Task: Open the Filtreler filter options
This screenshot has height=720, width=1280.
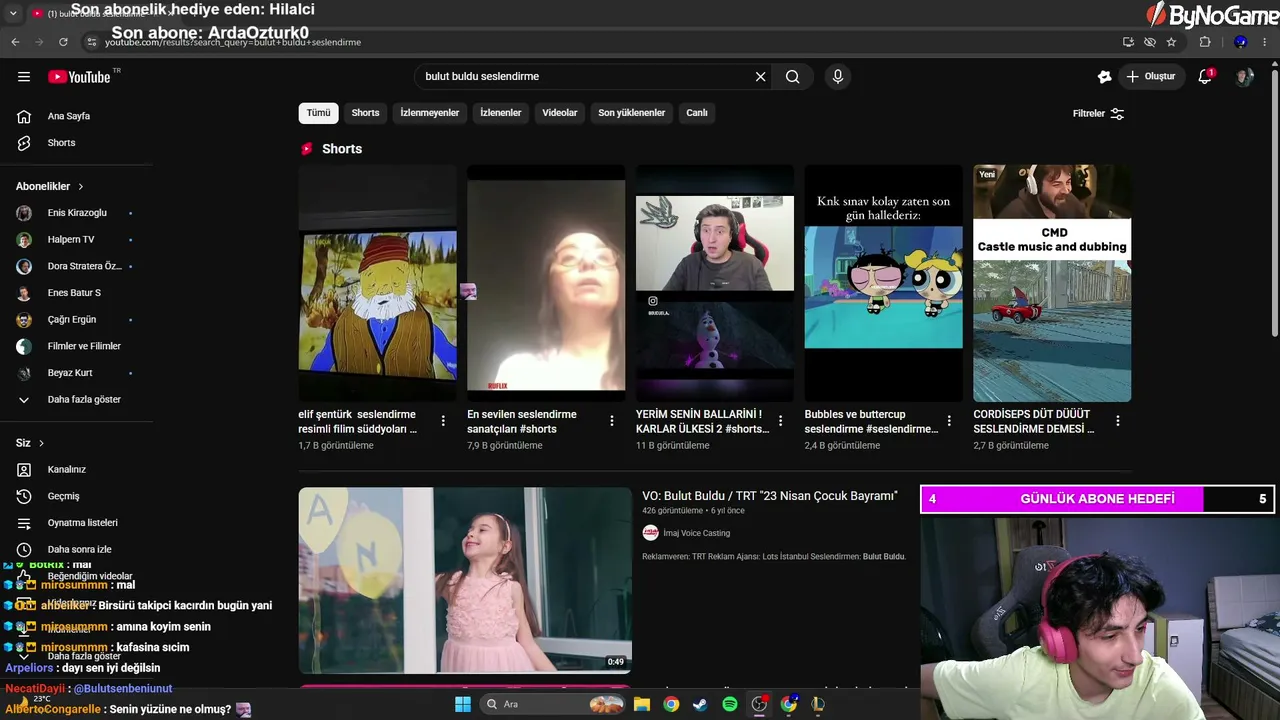Action: pos(1099,114)
